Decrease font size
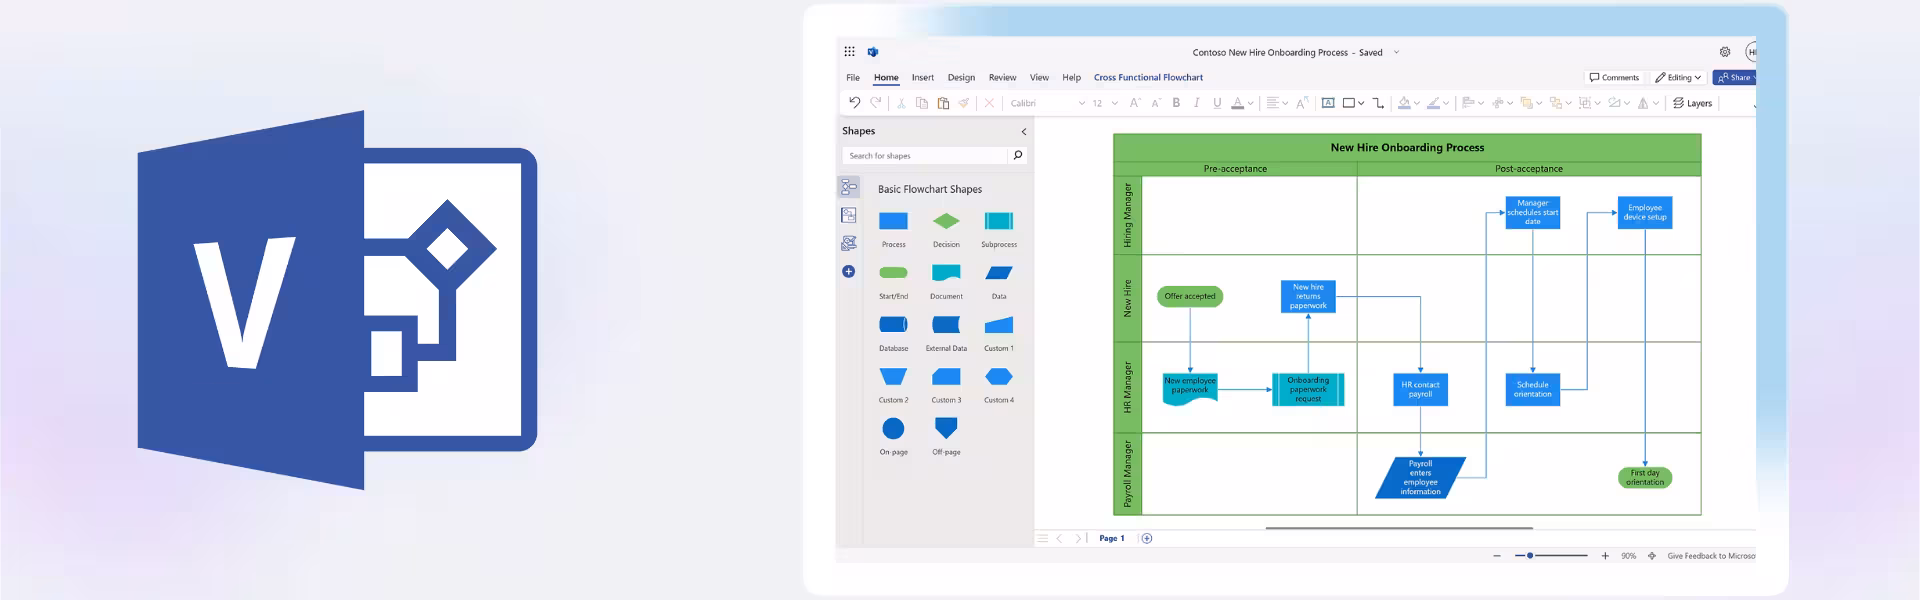 (x=1156, y=103)
